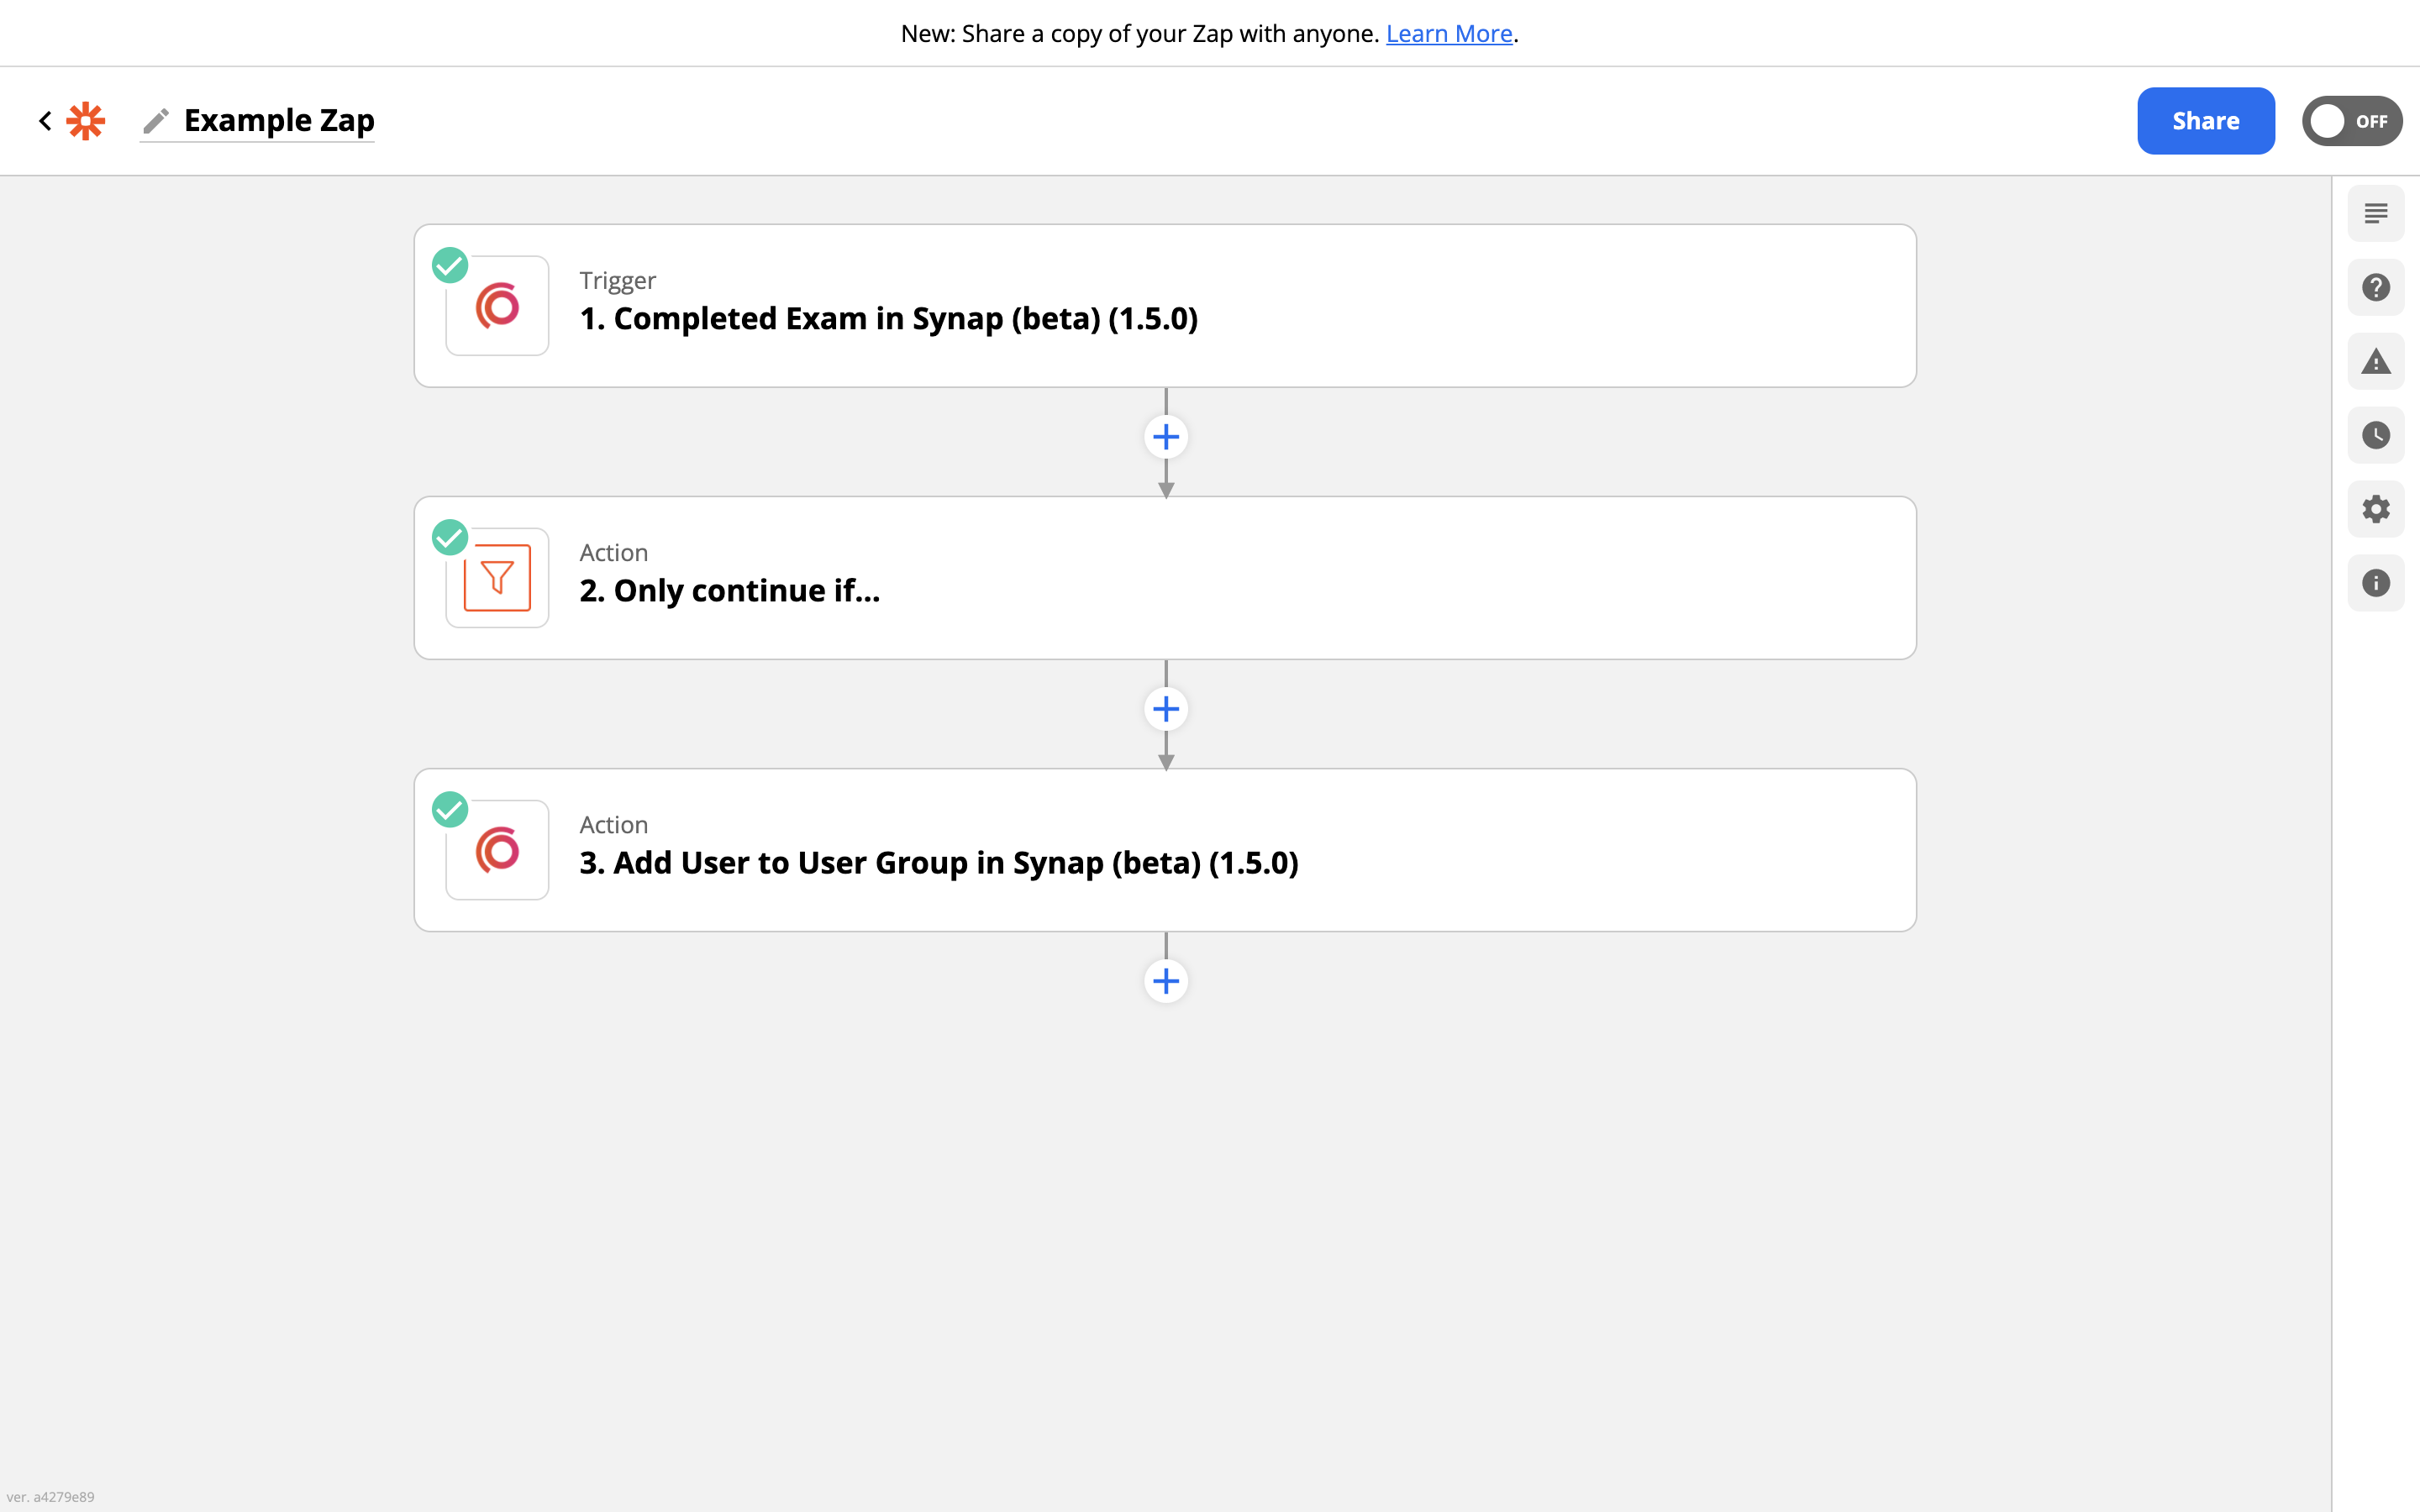Toggle the Zap OFF switch on
The width and height of the screenshot is (2420, 1512).
(2351, 121)
